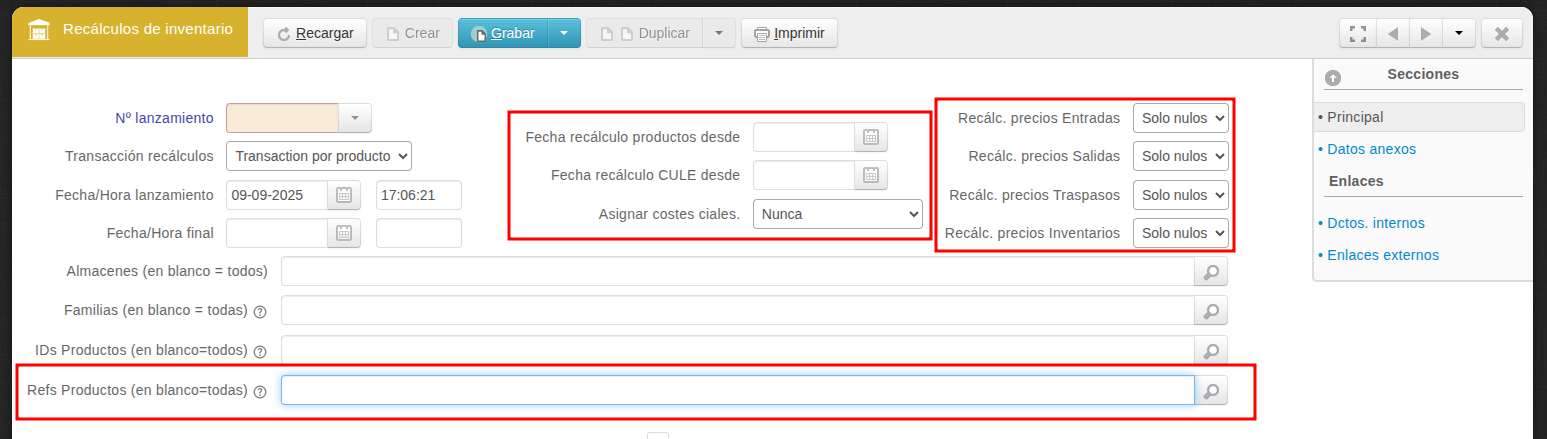Open calendar for Fecha recálculo CULE desde

870,175
